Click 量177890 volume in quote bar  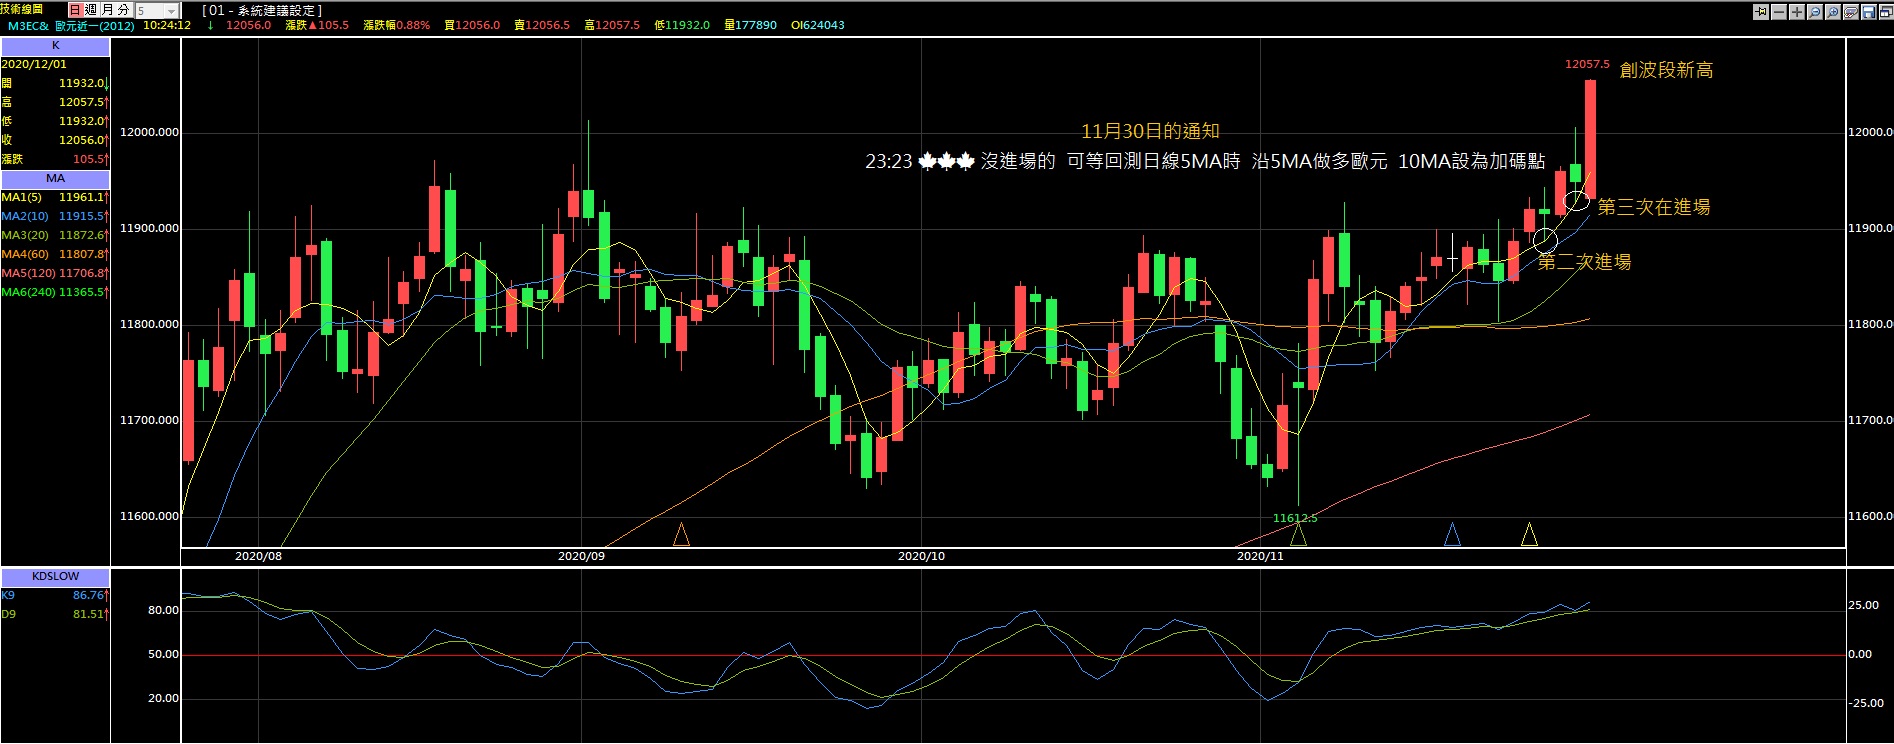coord(750,25)
